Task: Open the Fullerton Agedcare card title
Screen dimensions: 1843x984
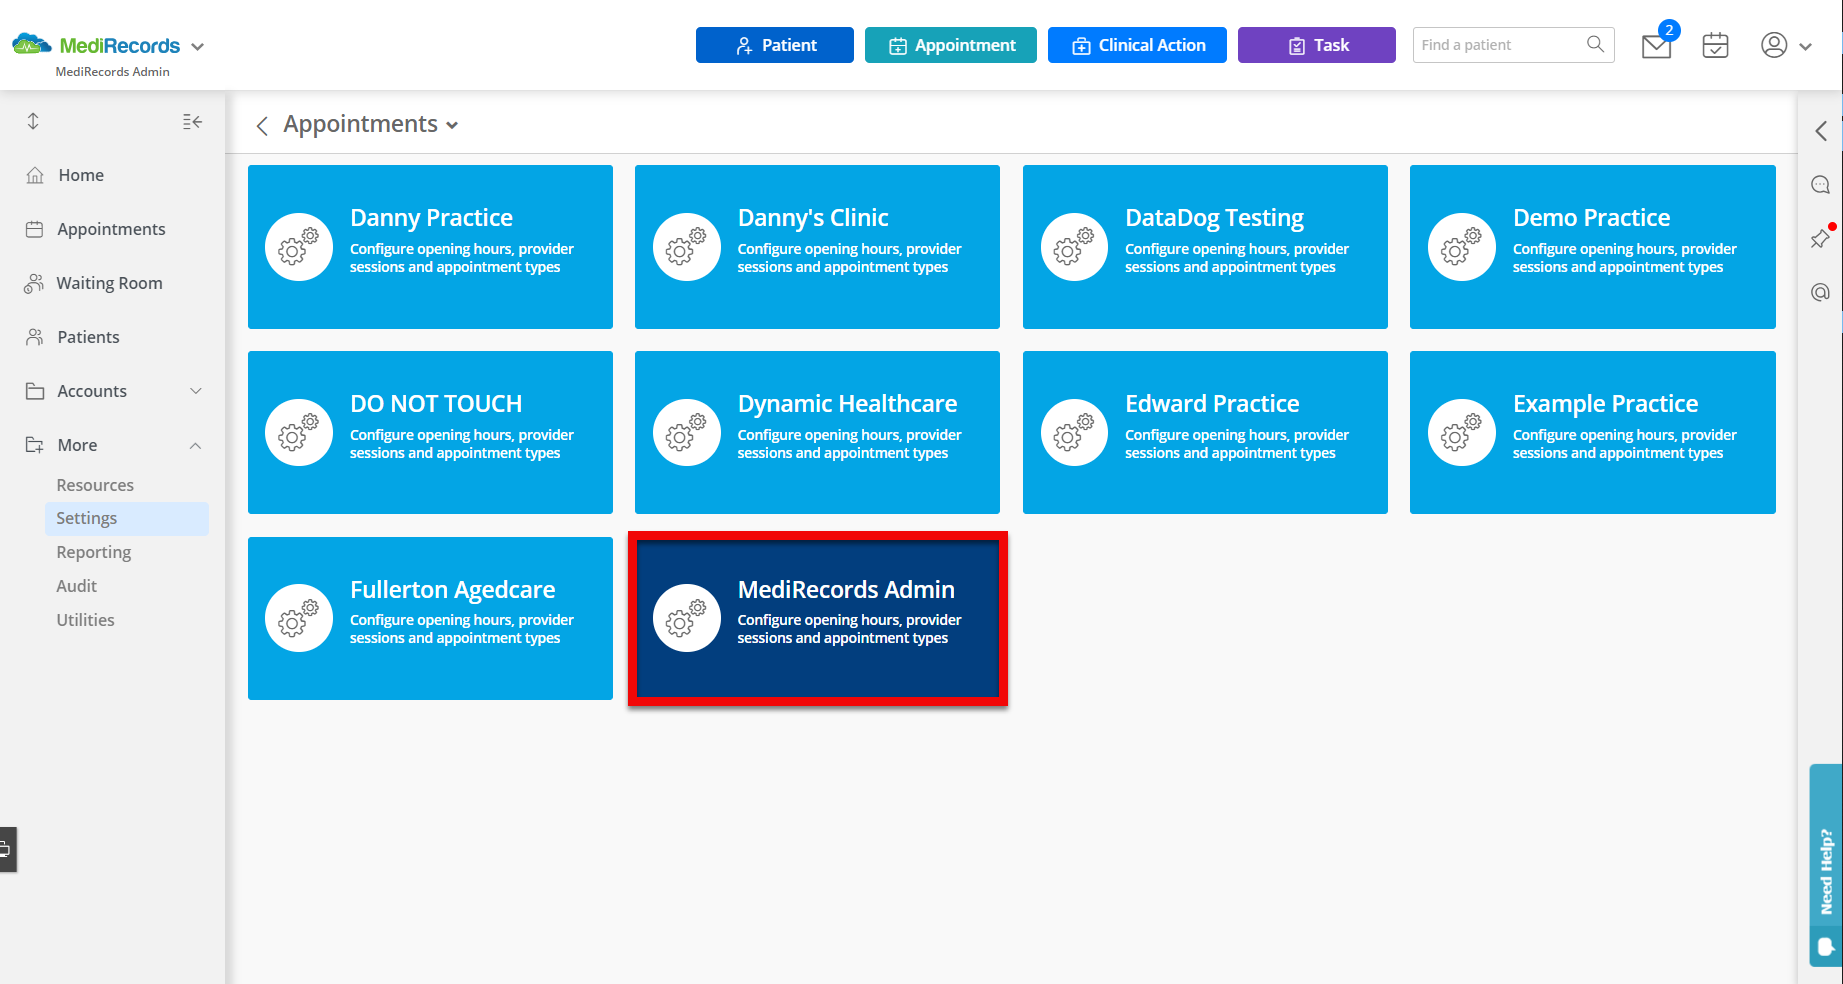Action: (x=452, y=590)
